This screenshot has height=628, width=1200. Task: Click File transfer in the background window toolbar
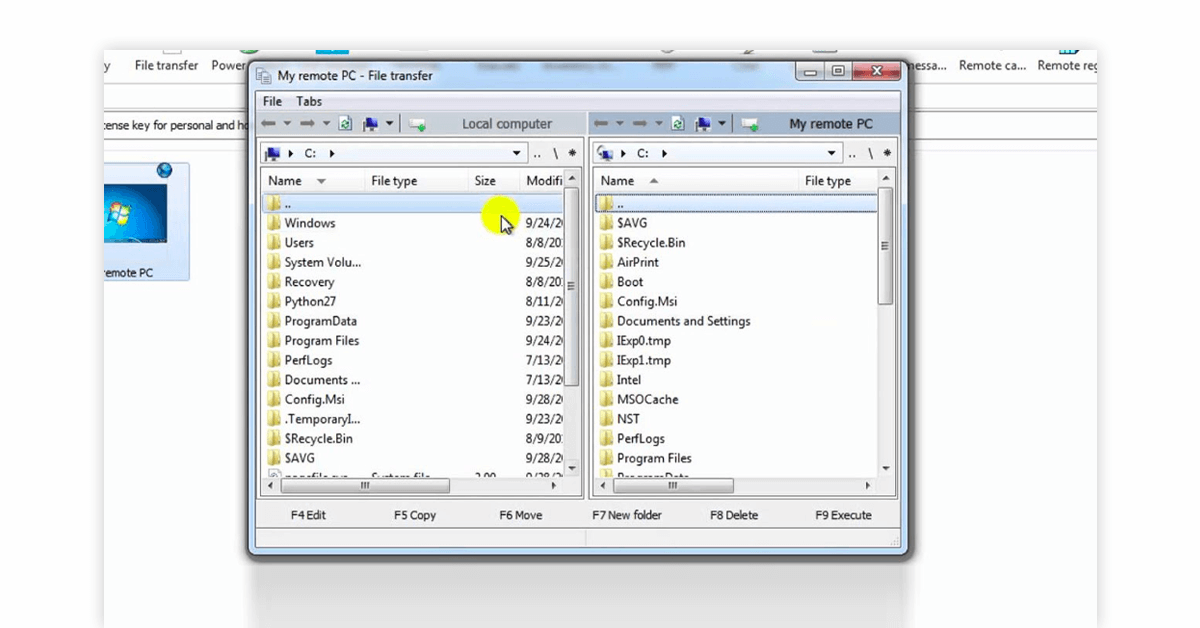click(167, 66)
